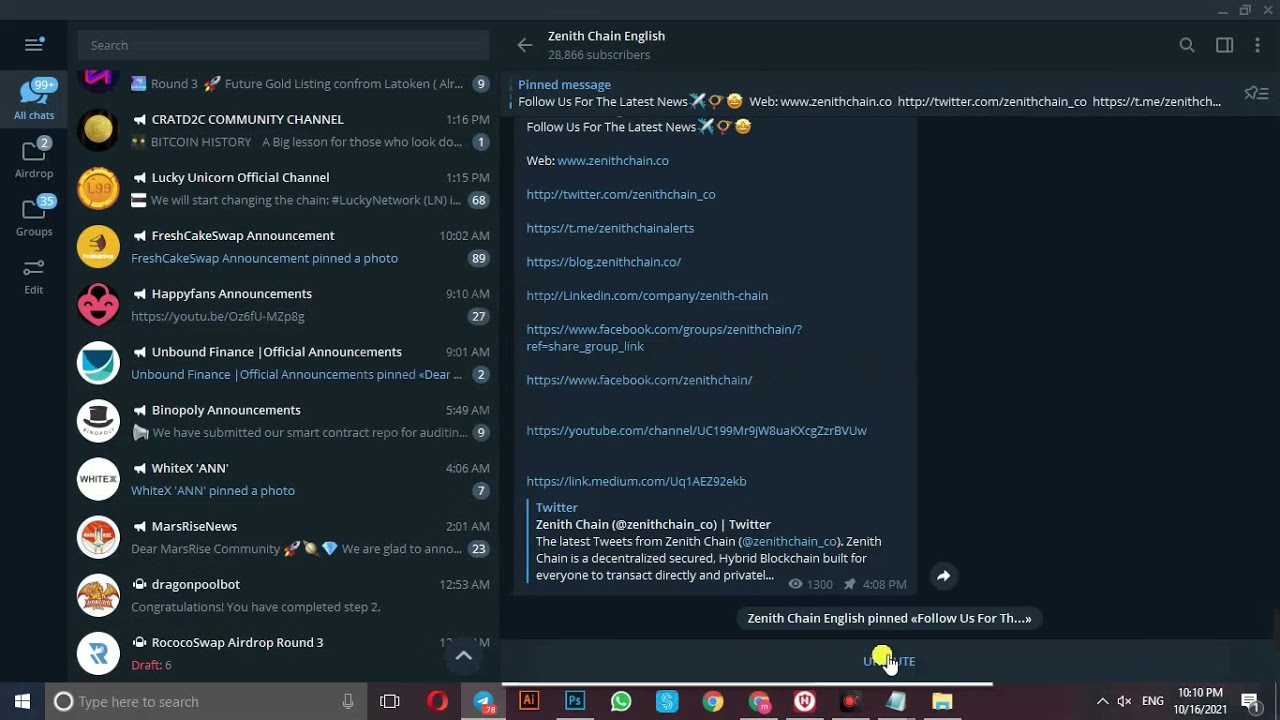Open Linkedin.com/company/zenith-chain link
The width and height of the screenshot is (1280, 720).
point(647,296)
